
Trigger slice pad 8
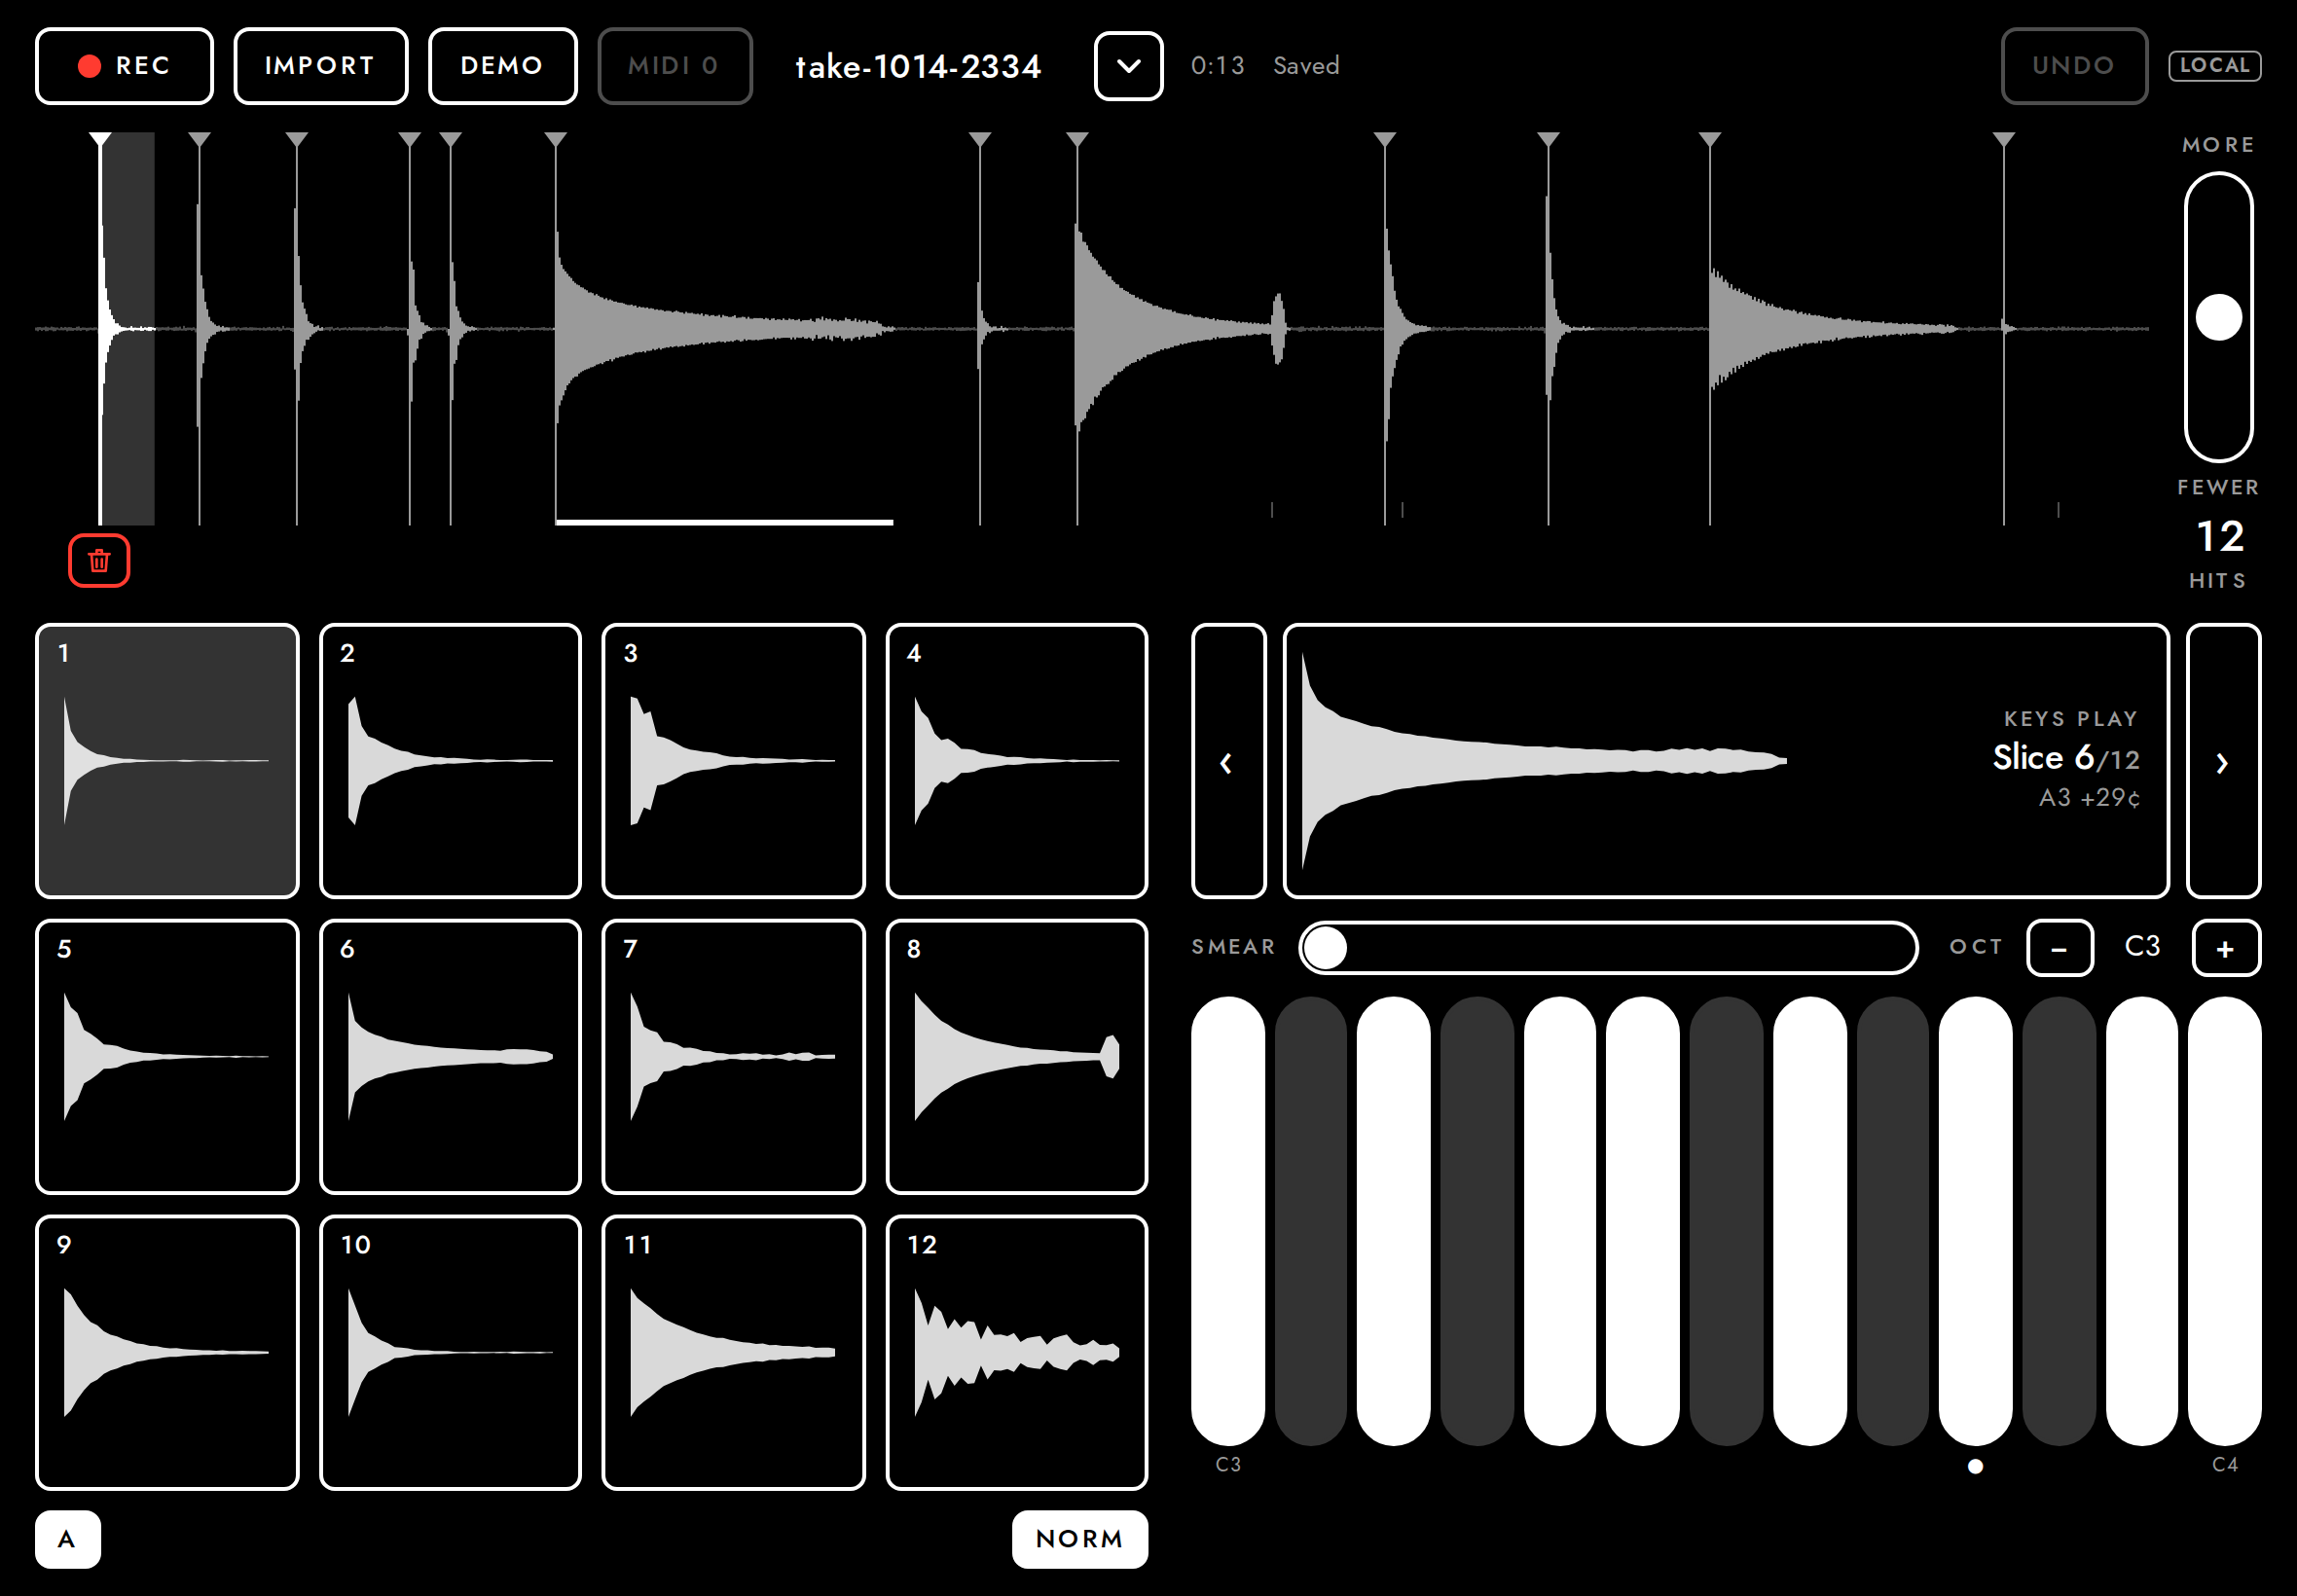pos(1016,1057)
